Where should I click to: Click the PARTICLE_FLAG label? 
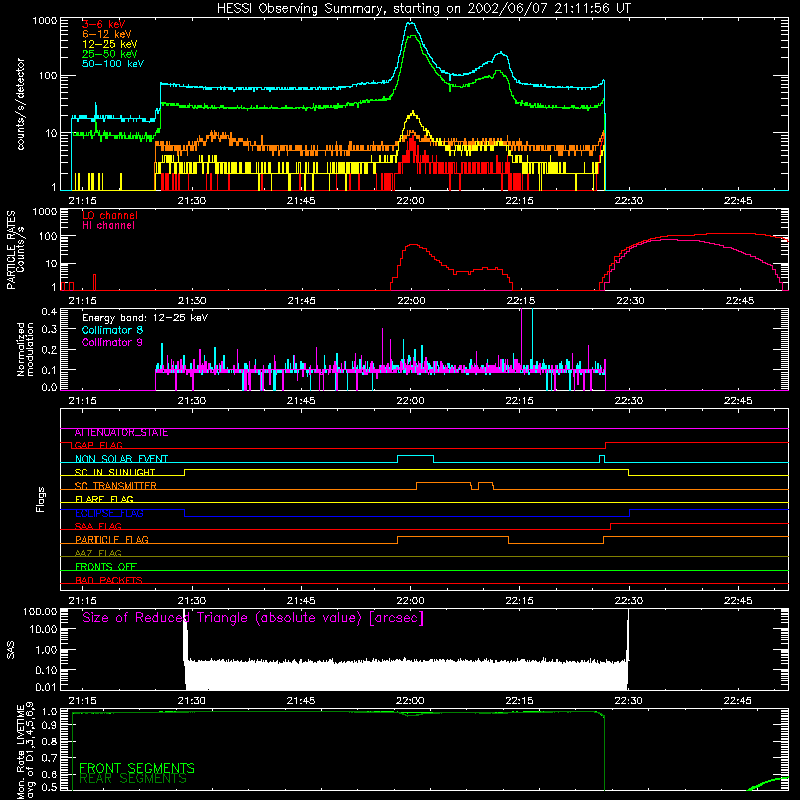coord(112,540)
